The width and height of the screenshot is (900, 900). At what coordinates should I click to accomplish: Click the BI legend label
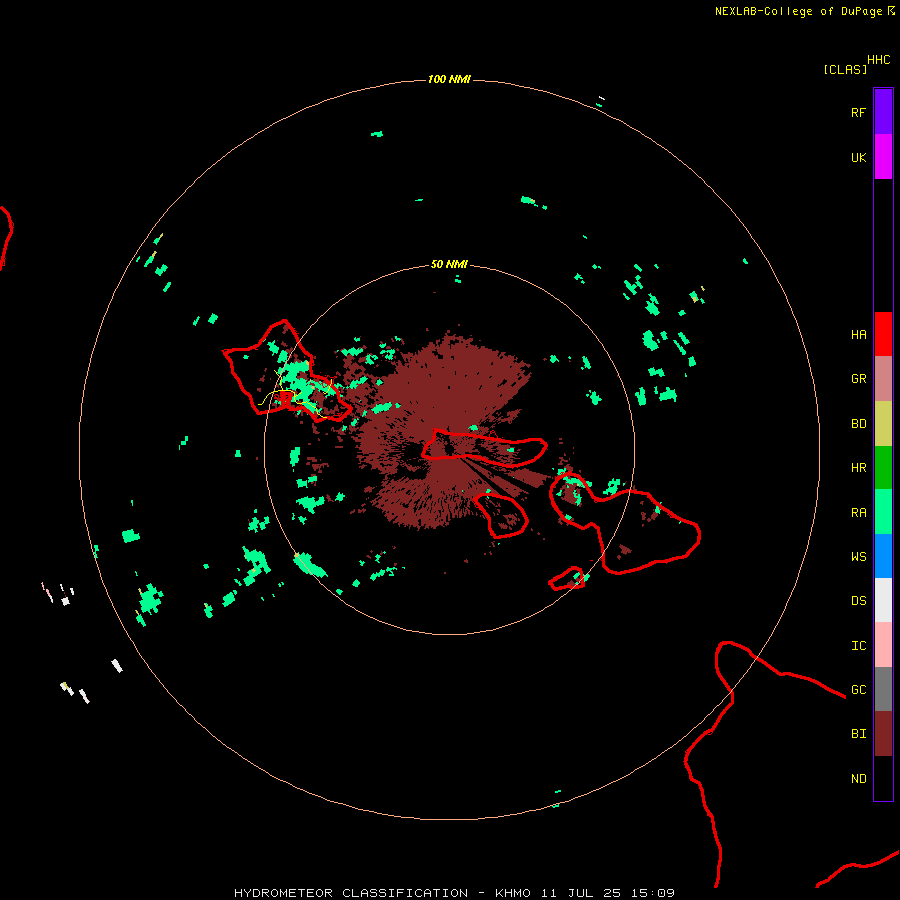point(858,734)
